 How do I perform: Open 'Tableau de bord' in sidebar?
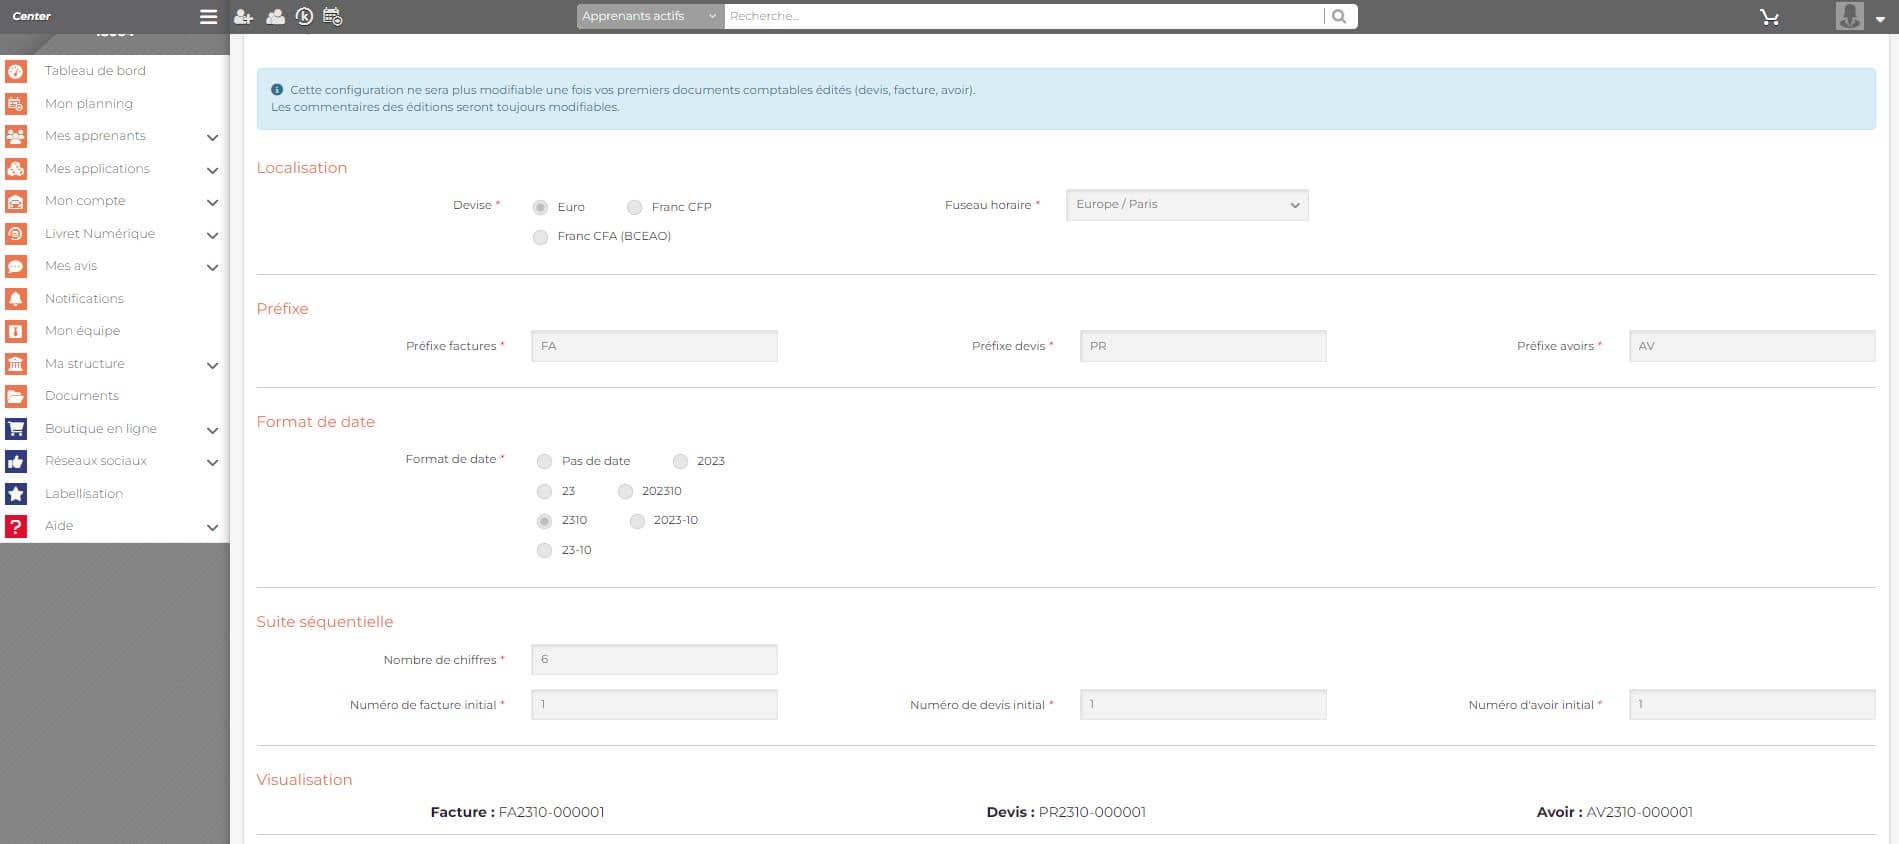(x=95, y=71)
